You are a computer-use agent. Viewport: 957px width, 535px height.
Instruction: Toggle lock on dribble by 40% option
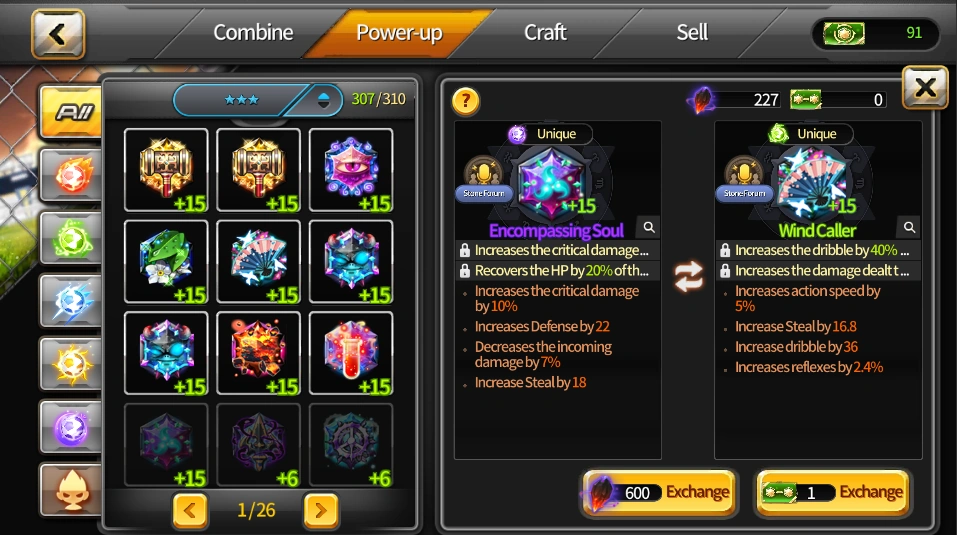[725, 250]
